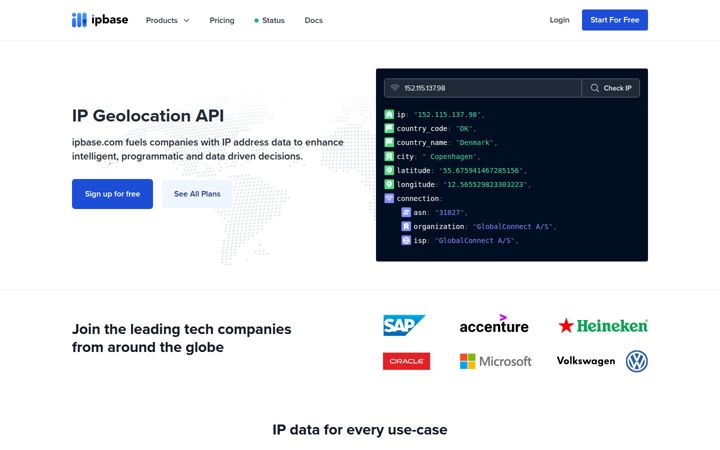
Task: Click the country_name value "Denmark"
Action: click(x=474, y=142)
